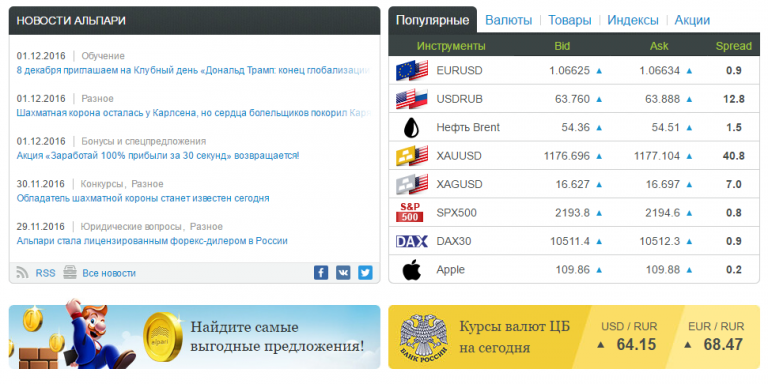Screen dimensions: 768x384
Task: Open the Индексы tab
Action: 633,20
